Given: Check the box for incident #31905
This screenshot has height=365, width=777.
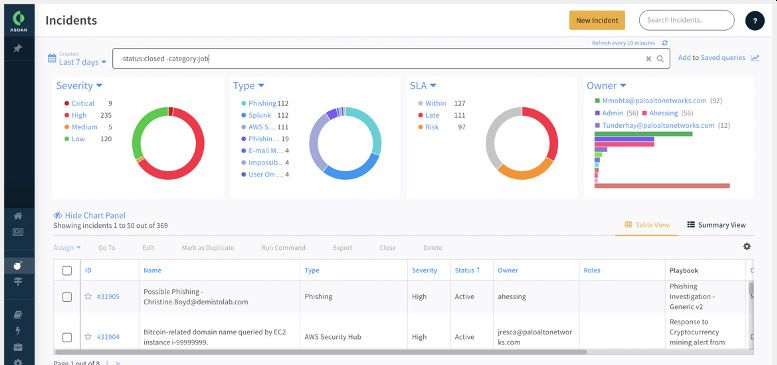Looking at the screenshot, I should pos(67,297).
